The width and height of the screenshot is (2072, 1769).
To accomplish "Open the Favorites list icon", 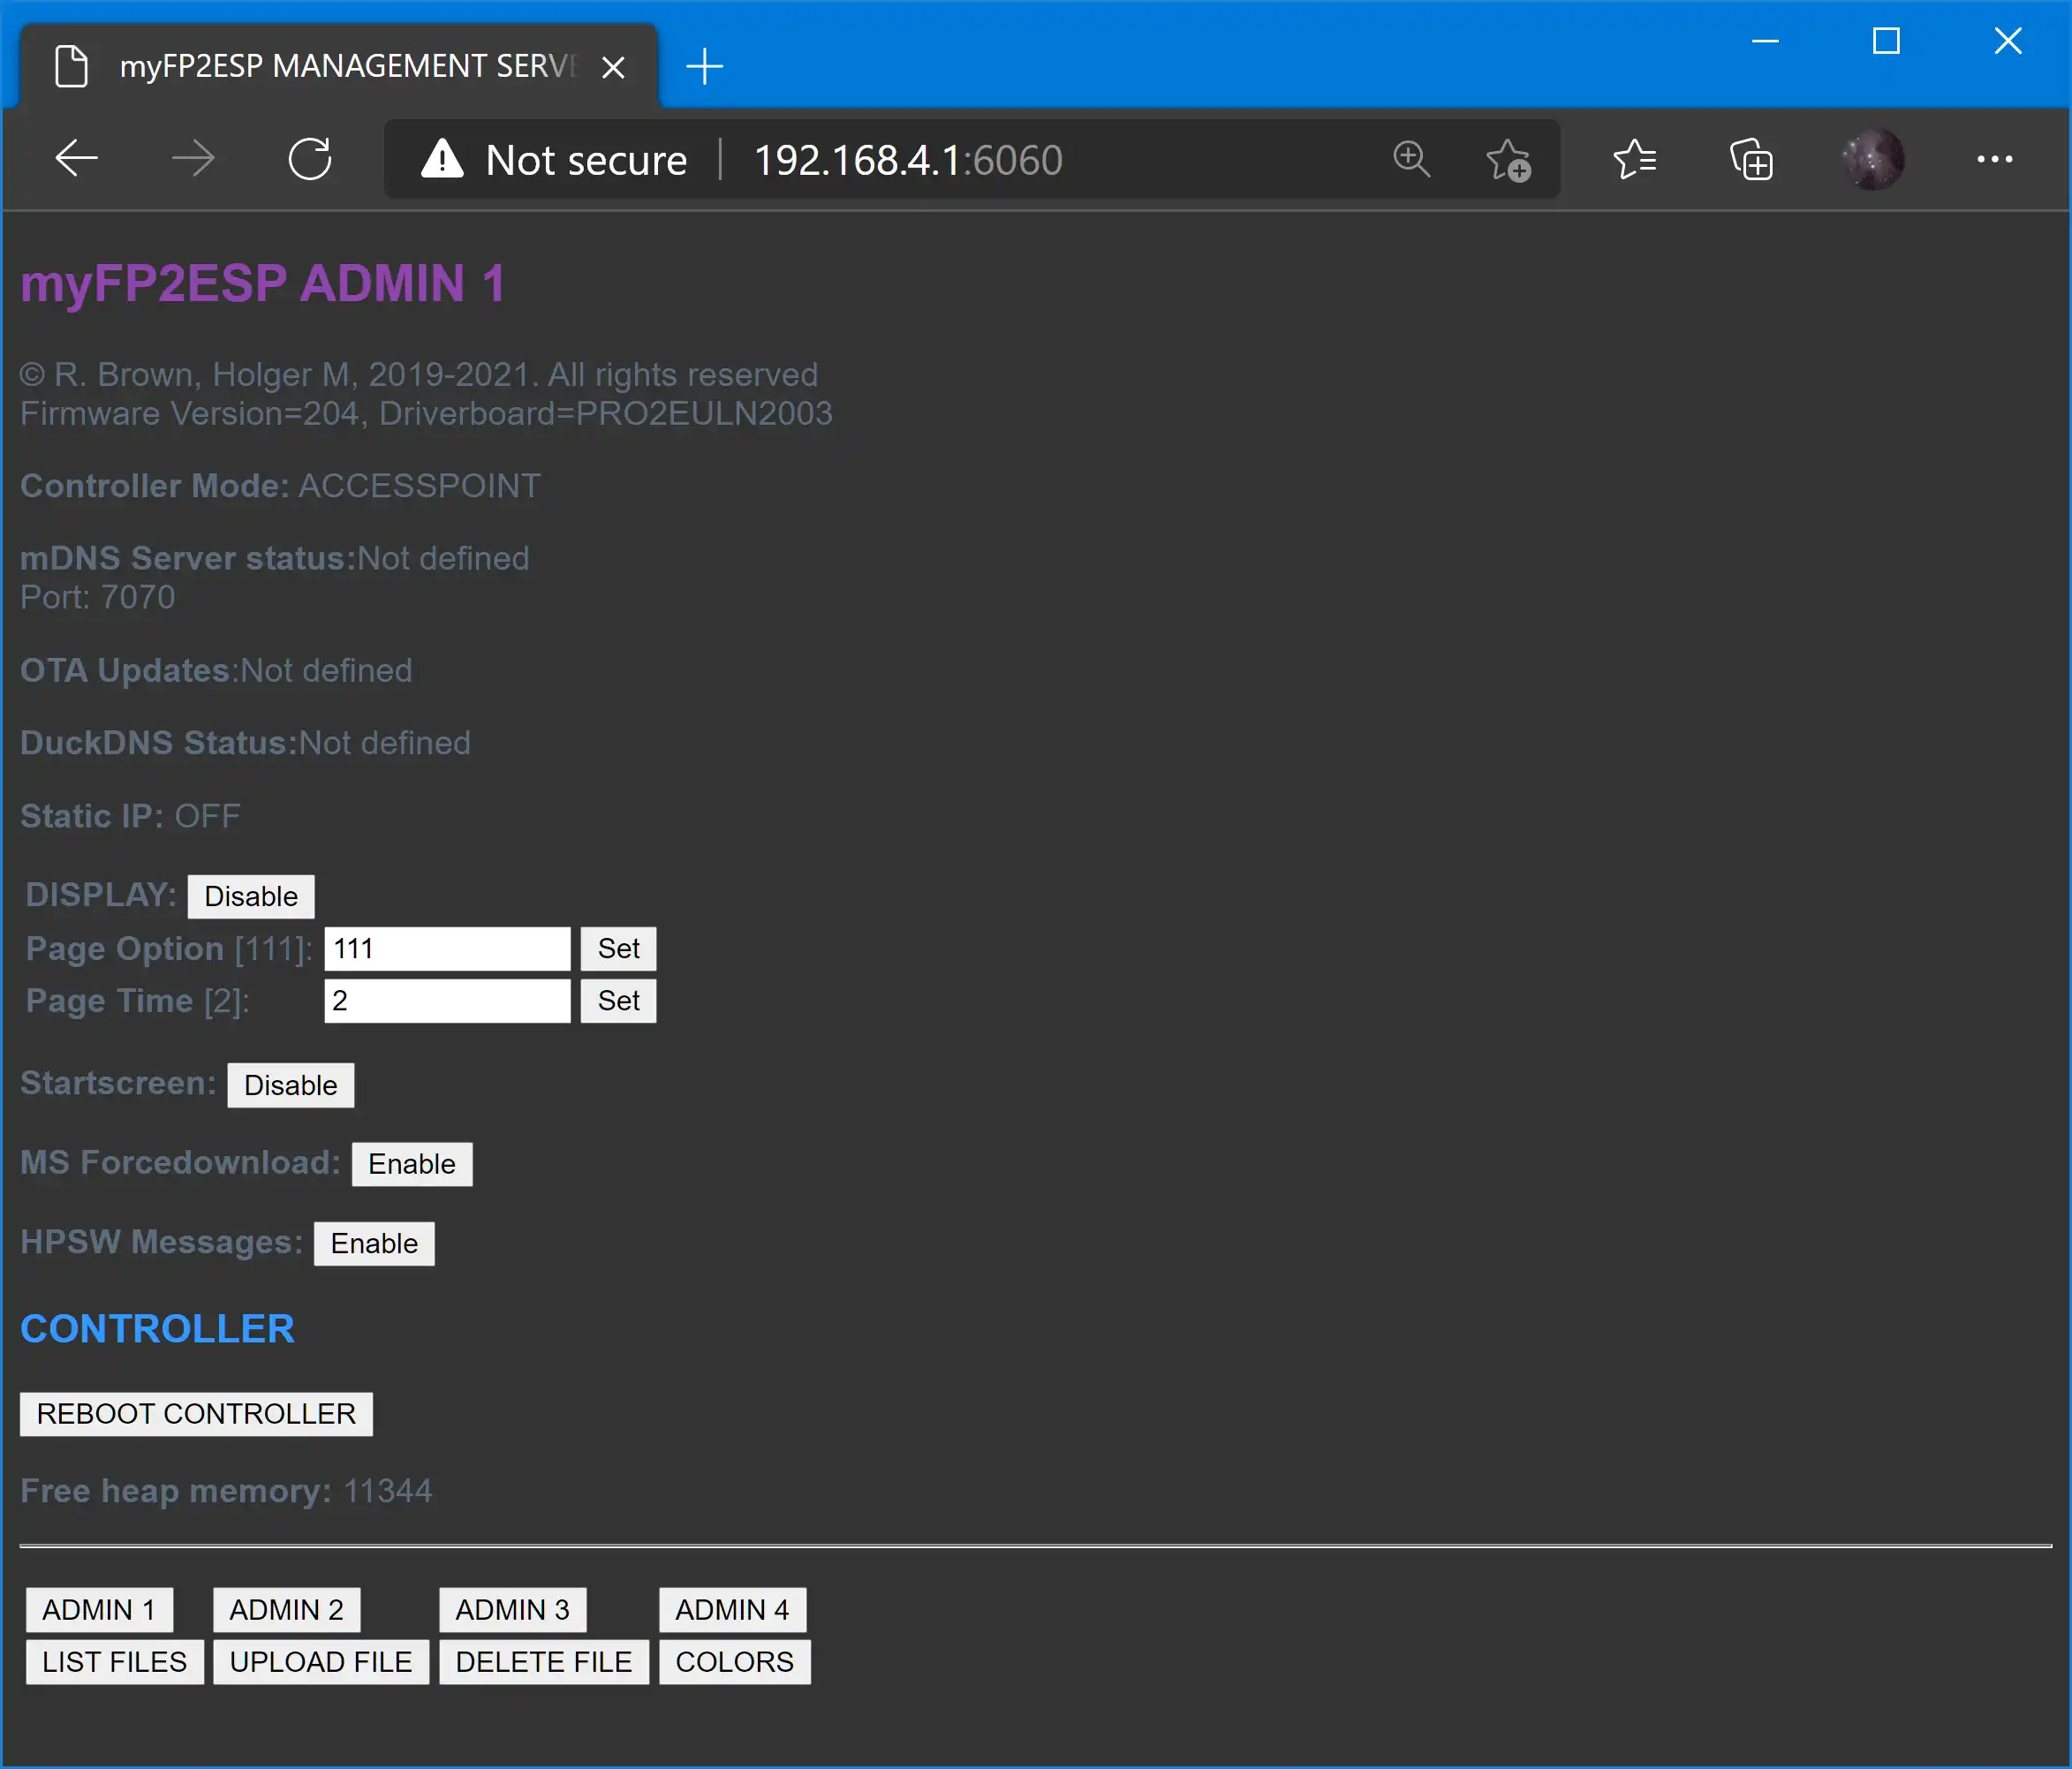I will click(x=1635, y=159).
